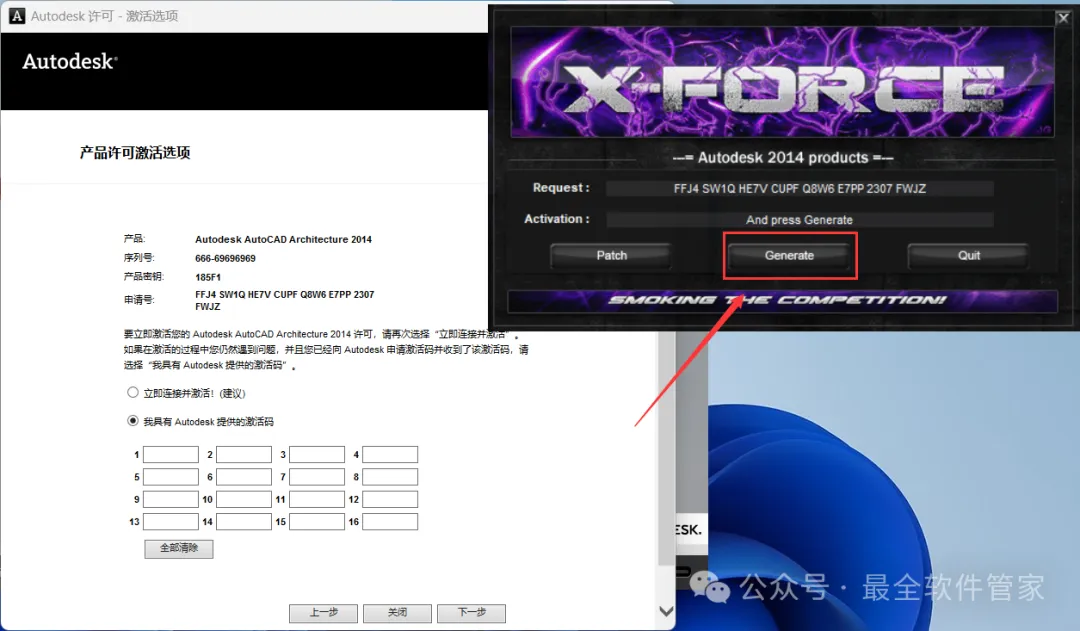Click the Autodesk icon in the title bar
The image size is (1080, 631).
[x=17, y=15]
